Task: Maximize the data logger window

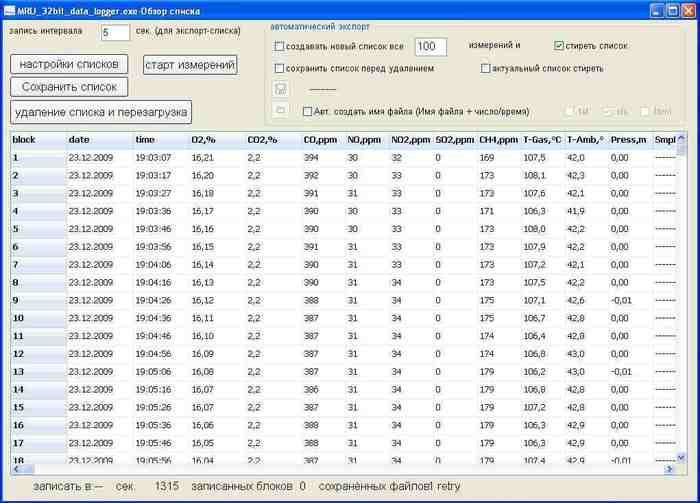Action: click(x=672, y=11)
